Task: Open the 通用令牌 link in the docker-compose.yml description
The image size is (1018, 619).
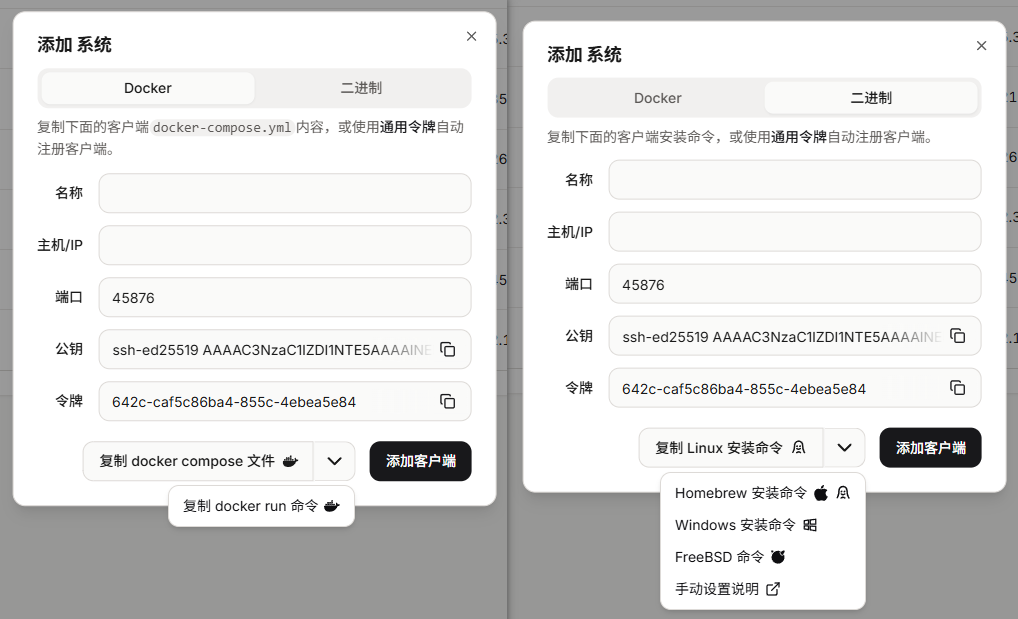Action: pos(408,127)
